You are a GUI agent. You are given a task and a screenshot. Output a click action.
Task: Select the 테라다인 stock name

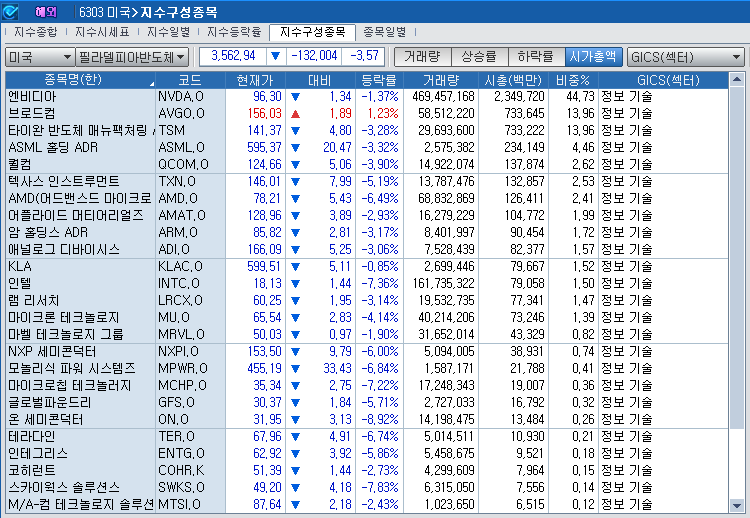pyautogui.click(x=32, y=436)
